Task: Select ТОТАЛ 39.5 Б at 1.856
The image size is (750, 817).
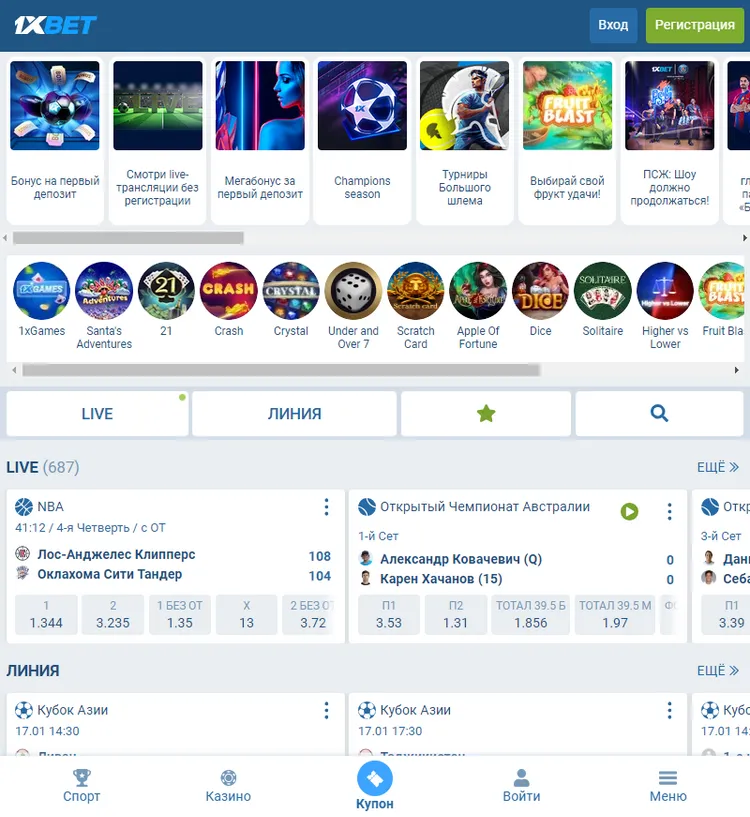Action: click(531, 615)
